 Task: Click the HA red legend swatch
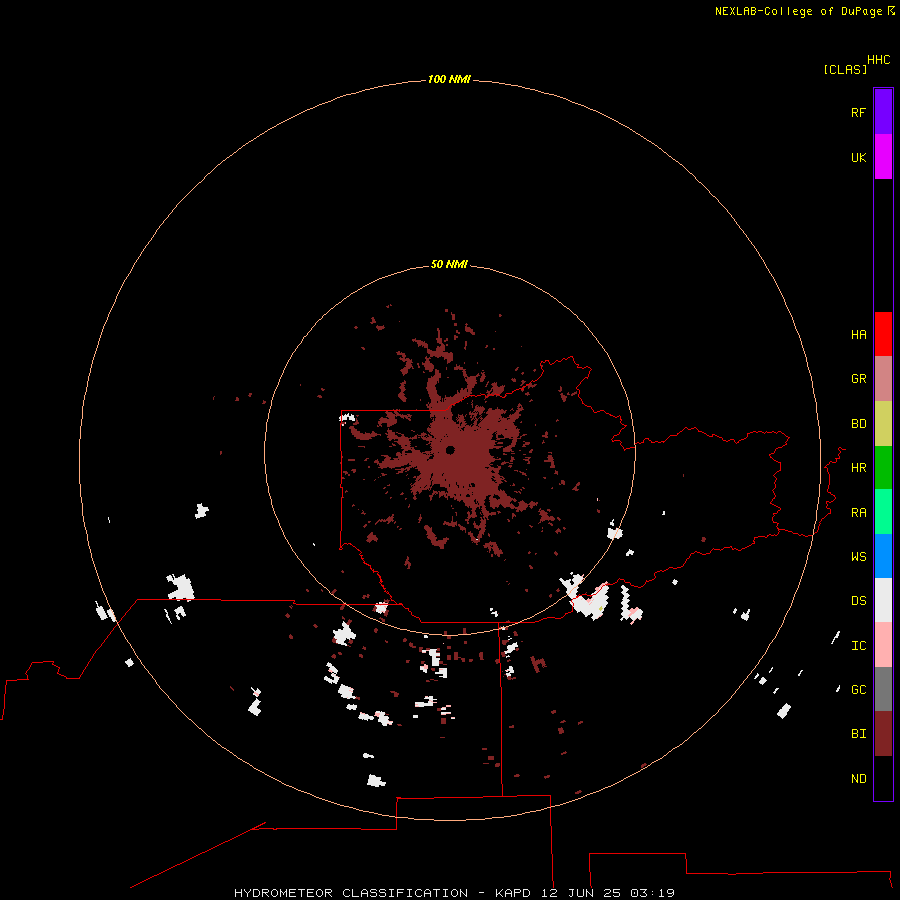[883, 334]
